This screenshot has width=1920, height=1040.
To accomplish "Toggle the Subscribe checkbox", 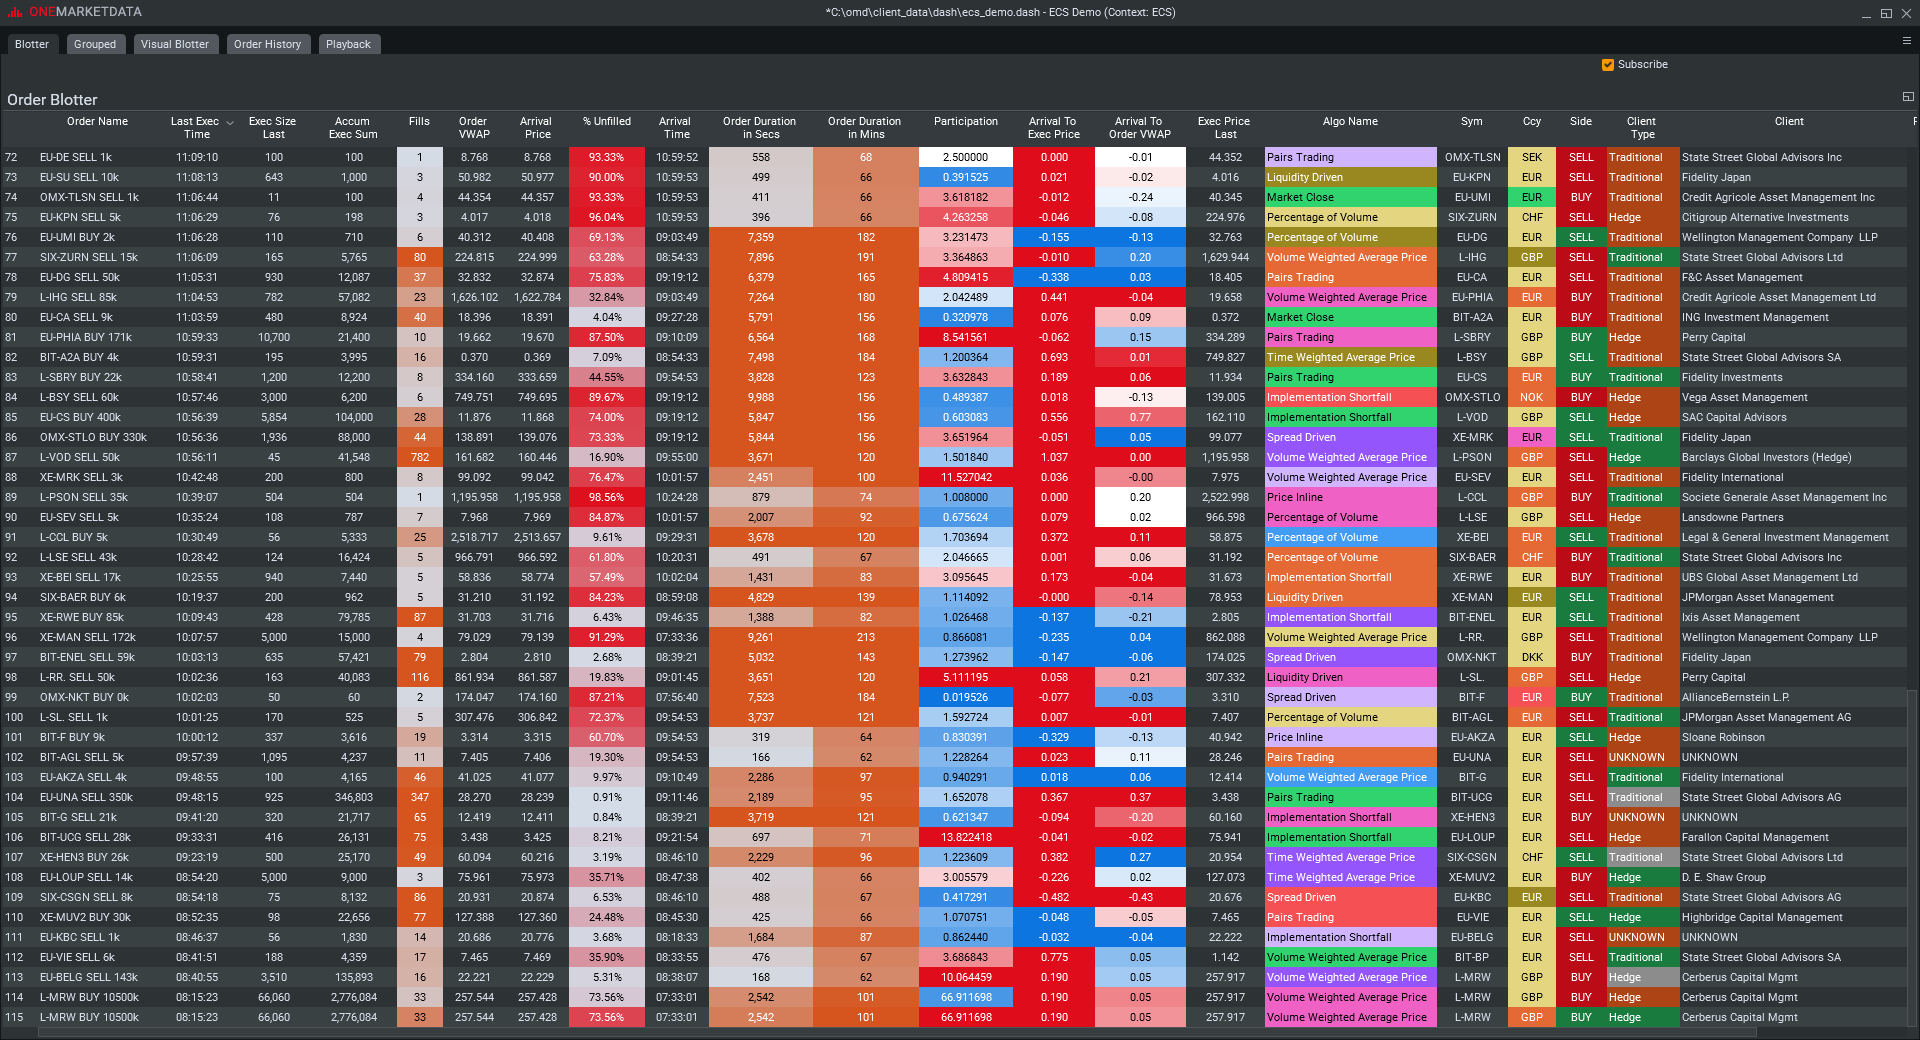I will [x=1608, y=65].
